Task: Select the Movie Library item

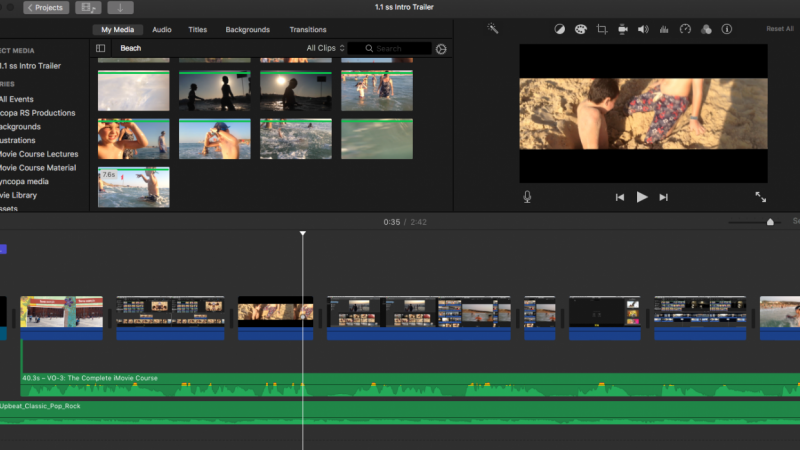Action: pos(18,195)
